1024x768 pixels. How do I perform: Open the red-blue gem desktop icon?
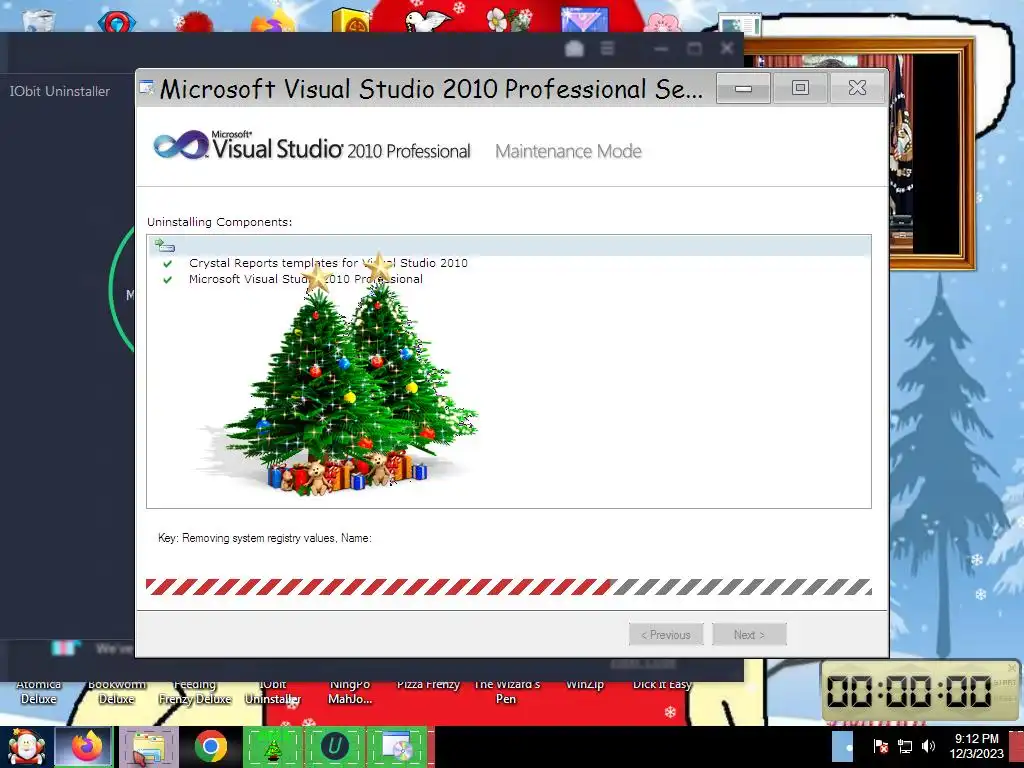(117, 21)
